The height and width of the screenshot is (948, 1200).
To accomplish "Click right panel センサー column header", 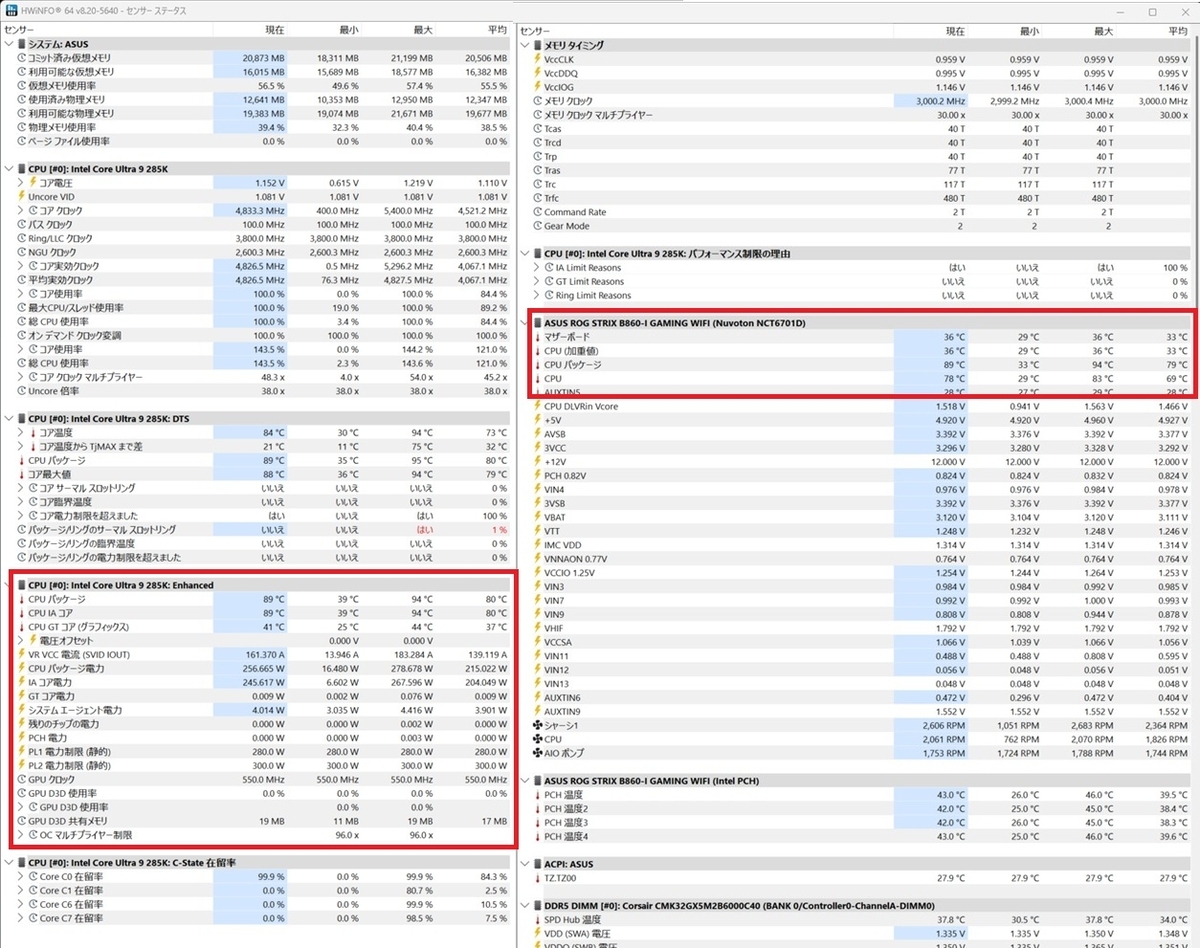I will pos(536,31).
